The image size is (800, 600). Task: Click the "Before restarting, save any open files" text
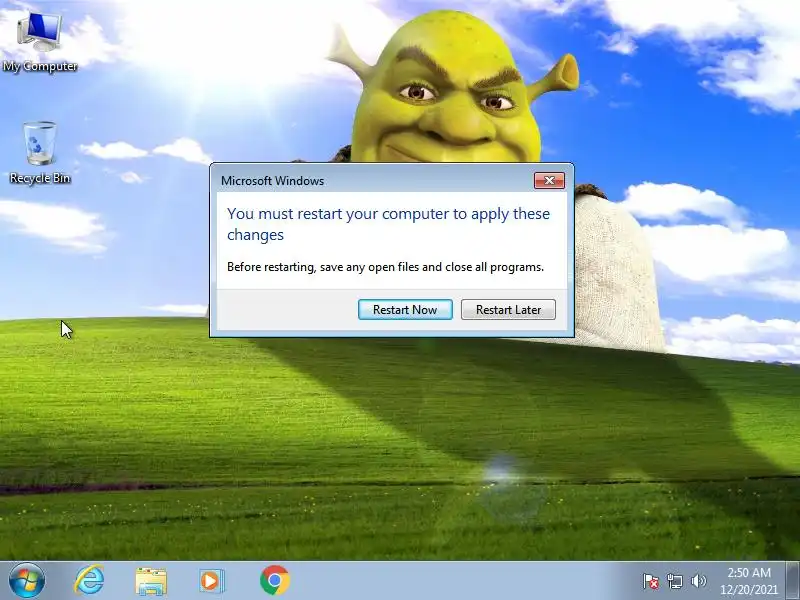pyautogui.click(x=385, y=267)
